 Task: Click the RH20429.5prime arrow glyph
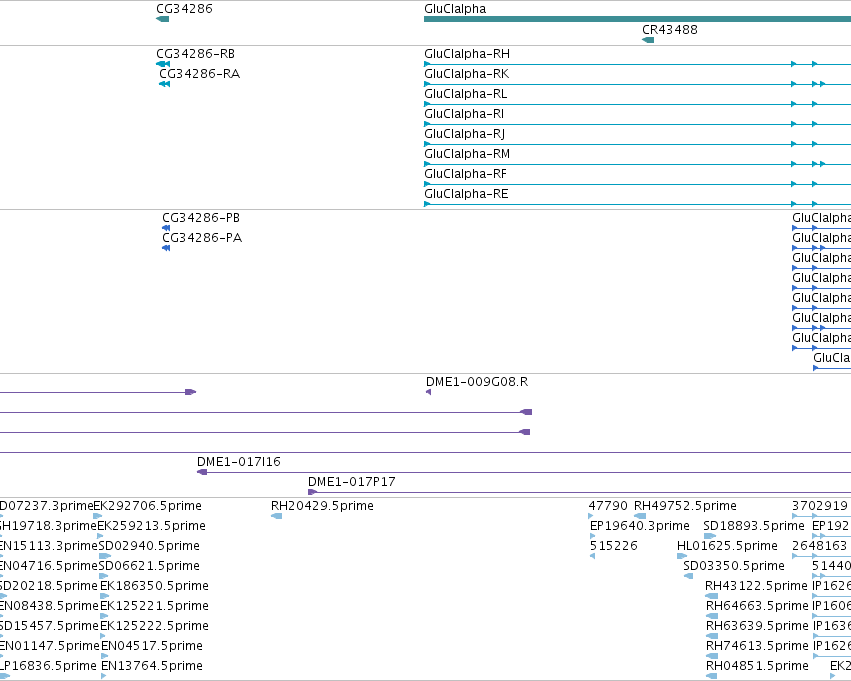[277, 516]
